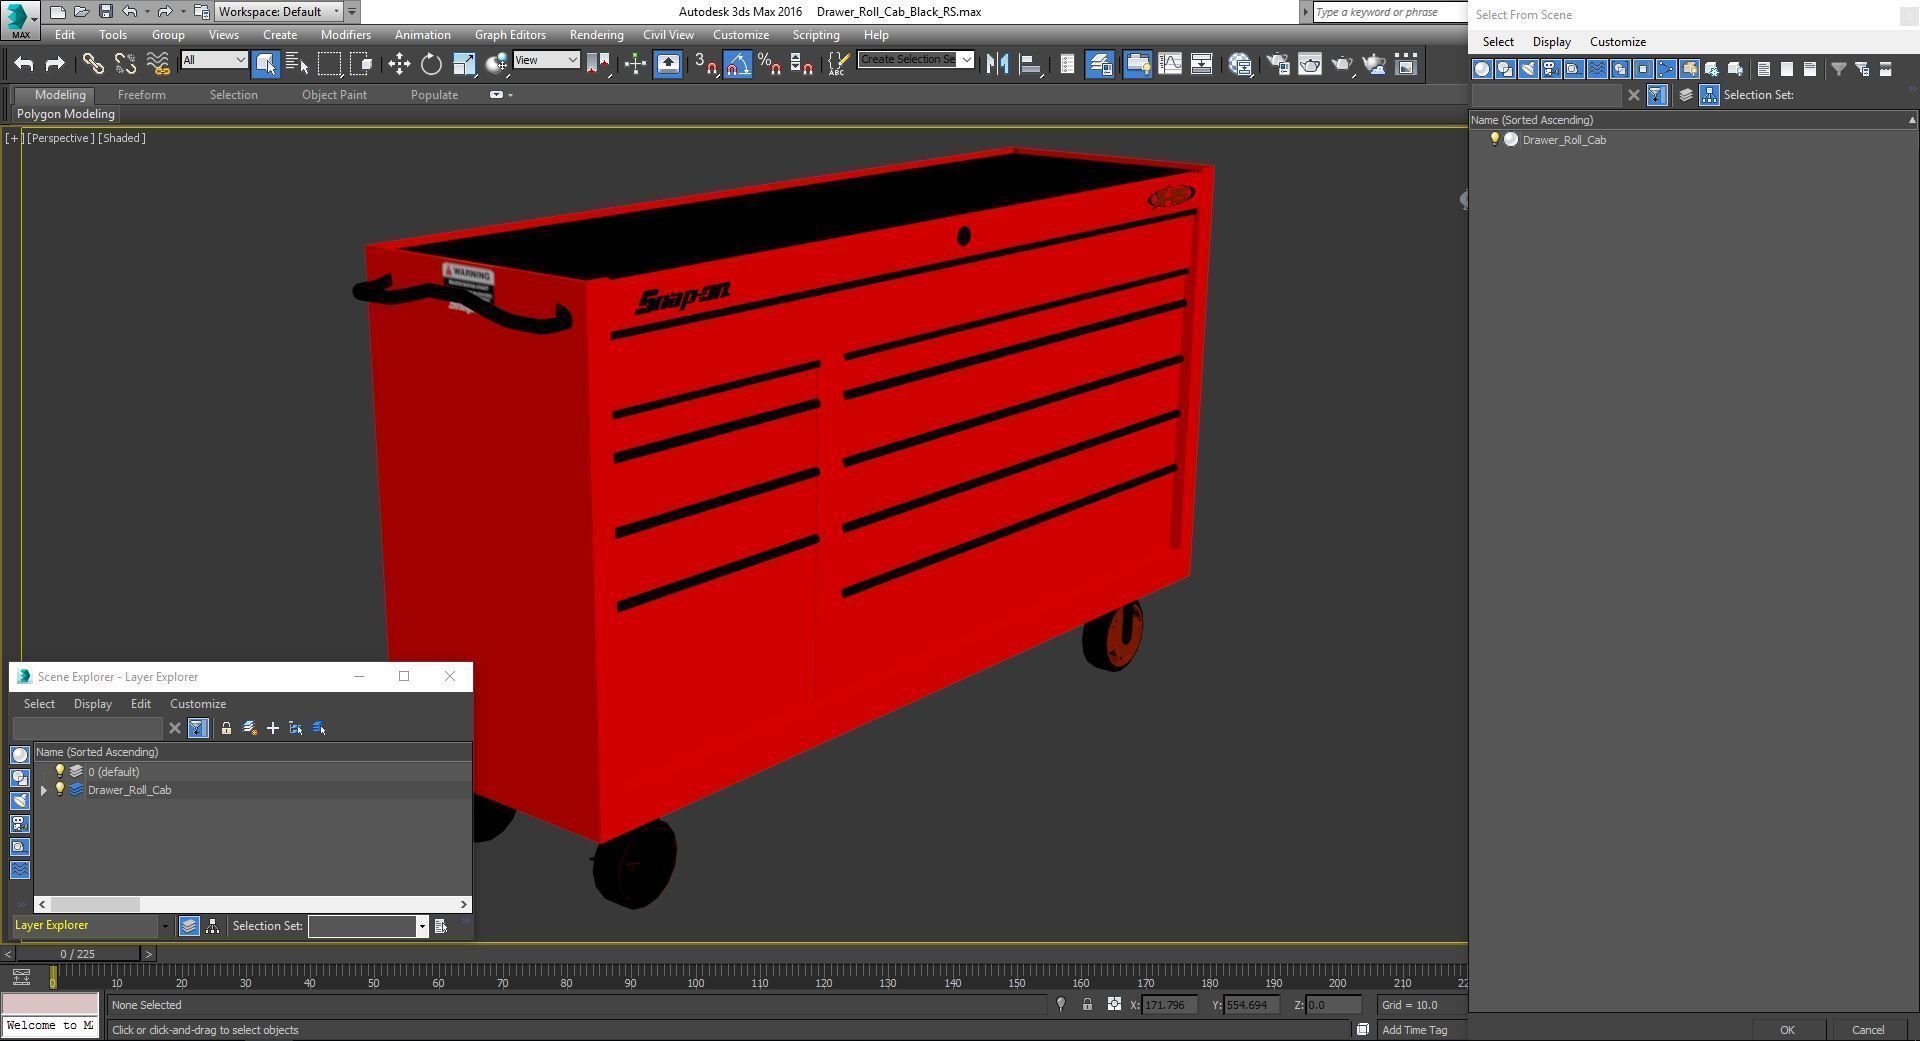Click the next frame arrow on time slider
1920x1041 pixels.
[148, 954]
